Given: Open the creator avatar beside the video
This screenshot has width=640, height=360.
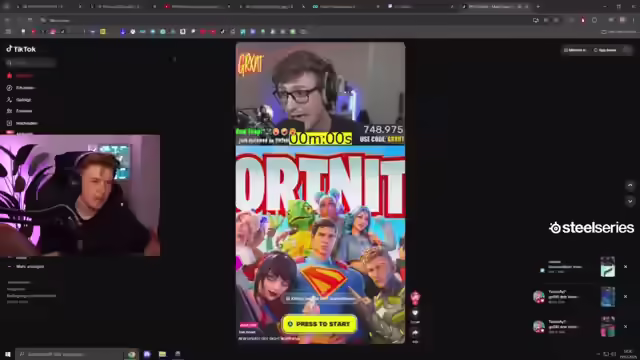Looking at the screenshot, I should (x=415, y=298).
